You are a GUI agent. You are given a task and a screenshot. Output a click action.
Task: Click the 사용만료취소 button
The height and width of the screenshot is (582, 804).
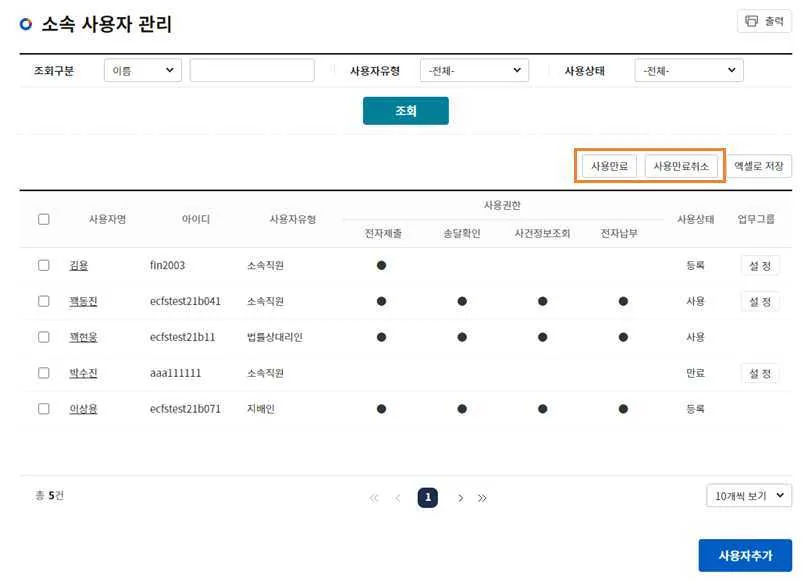(x=681, y=166)
